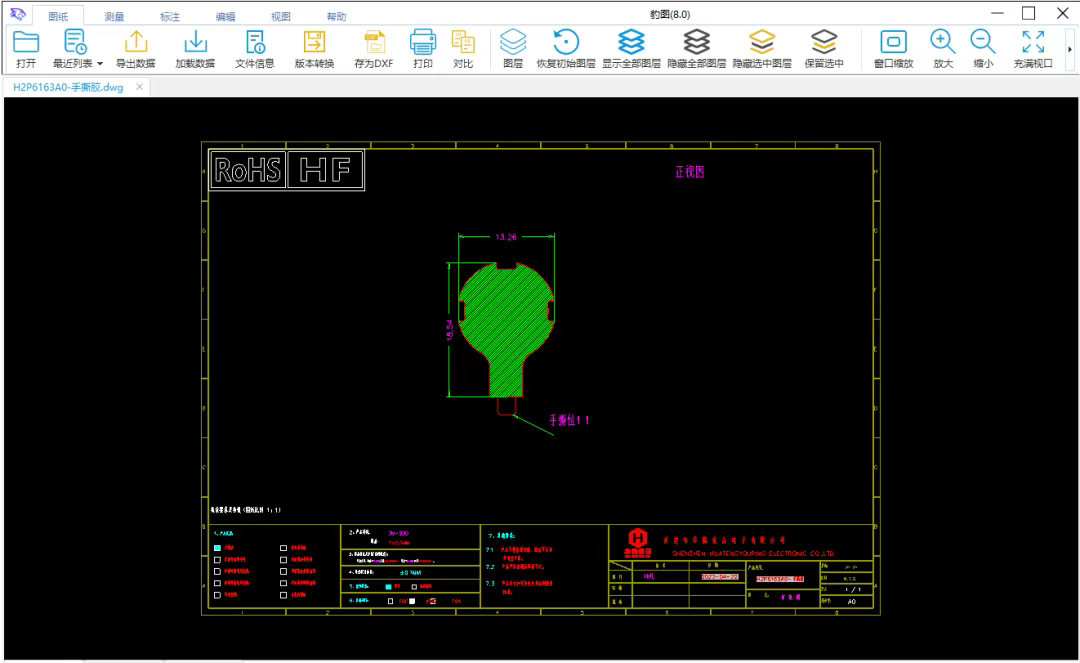The width and height of the screenshot is (1080, 663).
Task: Hide all layers with 隐藏全部图层
Action: [x=696, y=49]
